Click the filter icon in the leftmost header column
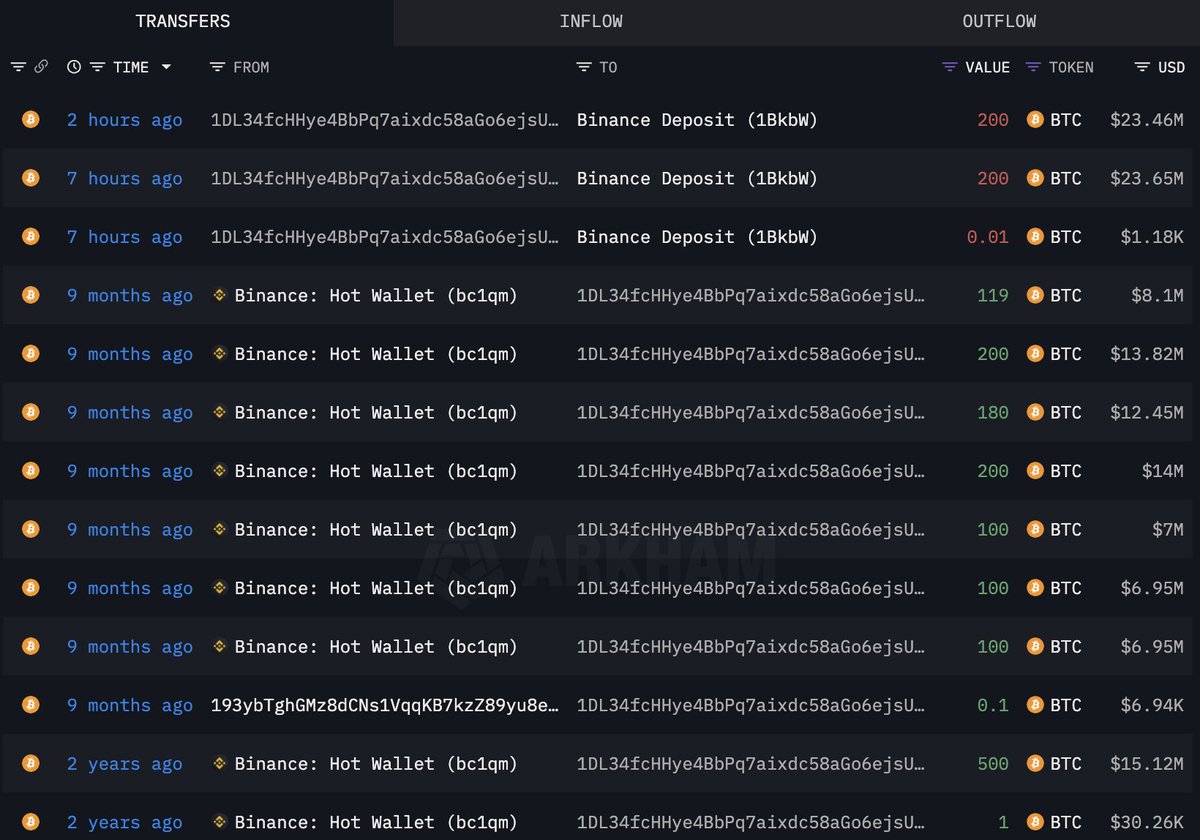 tap(18, 67)
